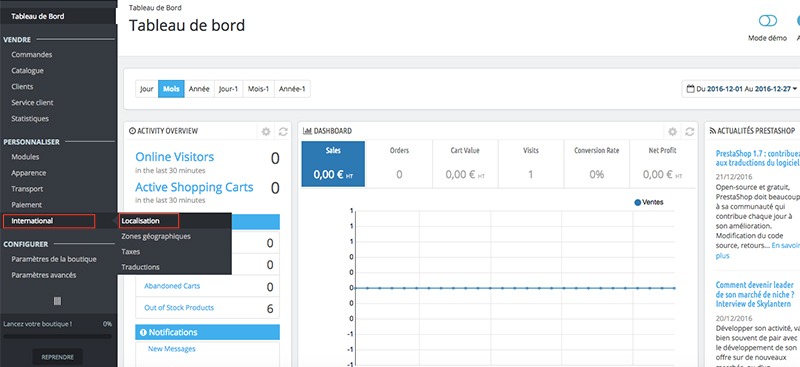Viewport: 800px width, 367px height.
Task: Click shop launch progress bar
Action: (57, 336)
